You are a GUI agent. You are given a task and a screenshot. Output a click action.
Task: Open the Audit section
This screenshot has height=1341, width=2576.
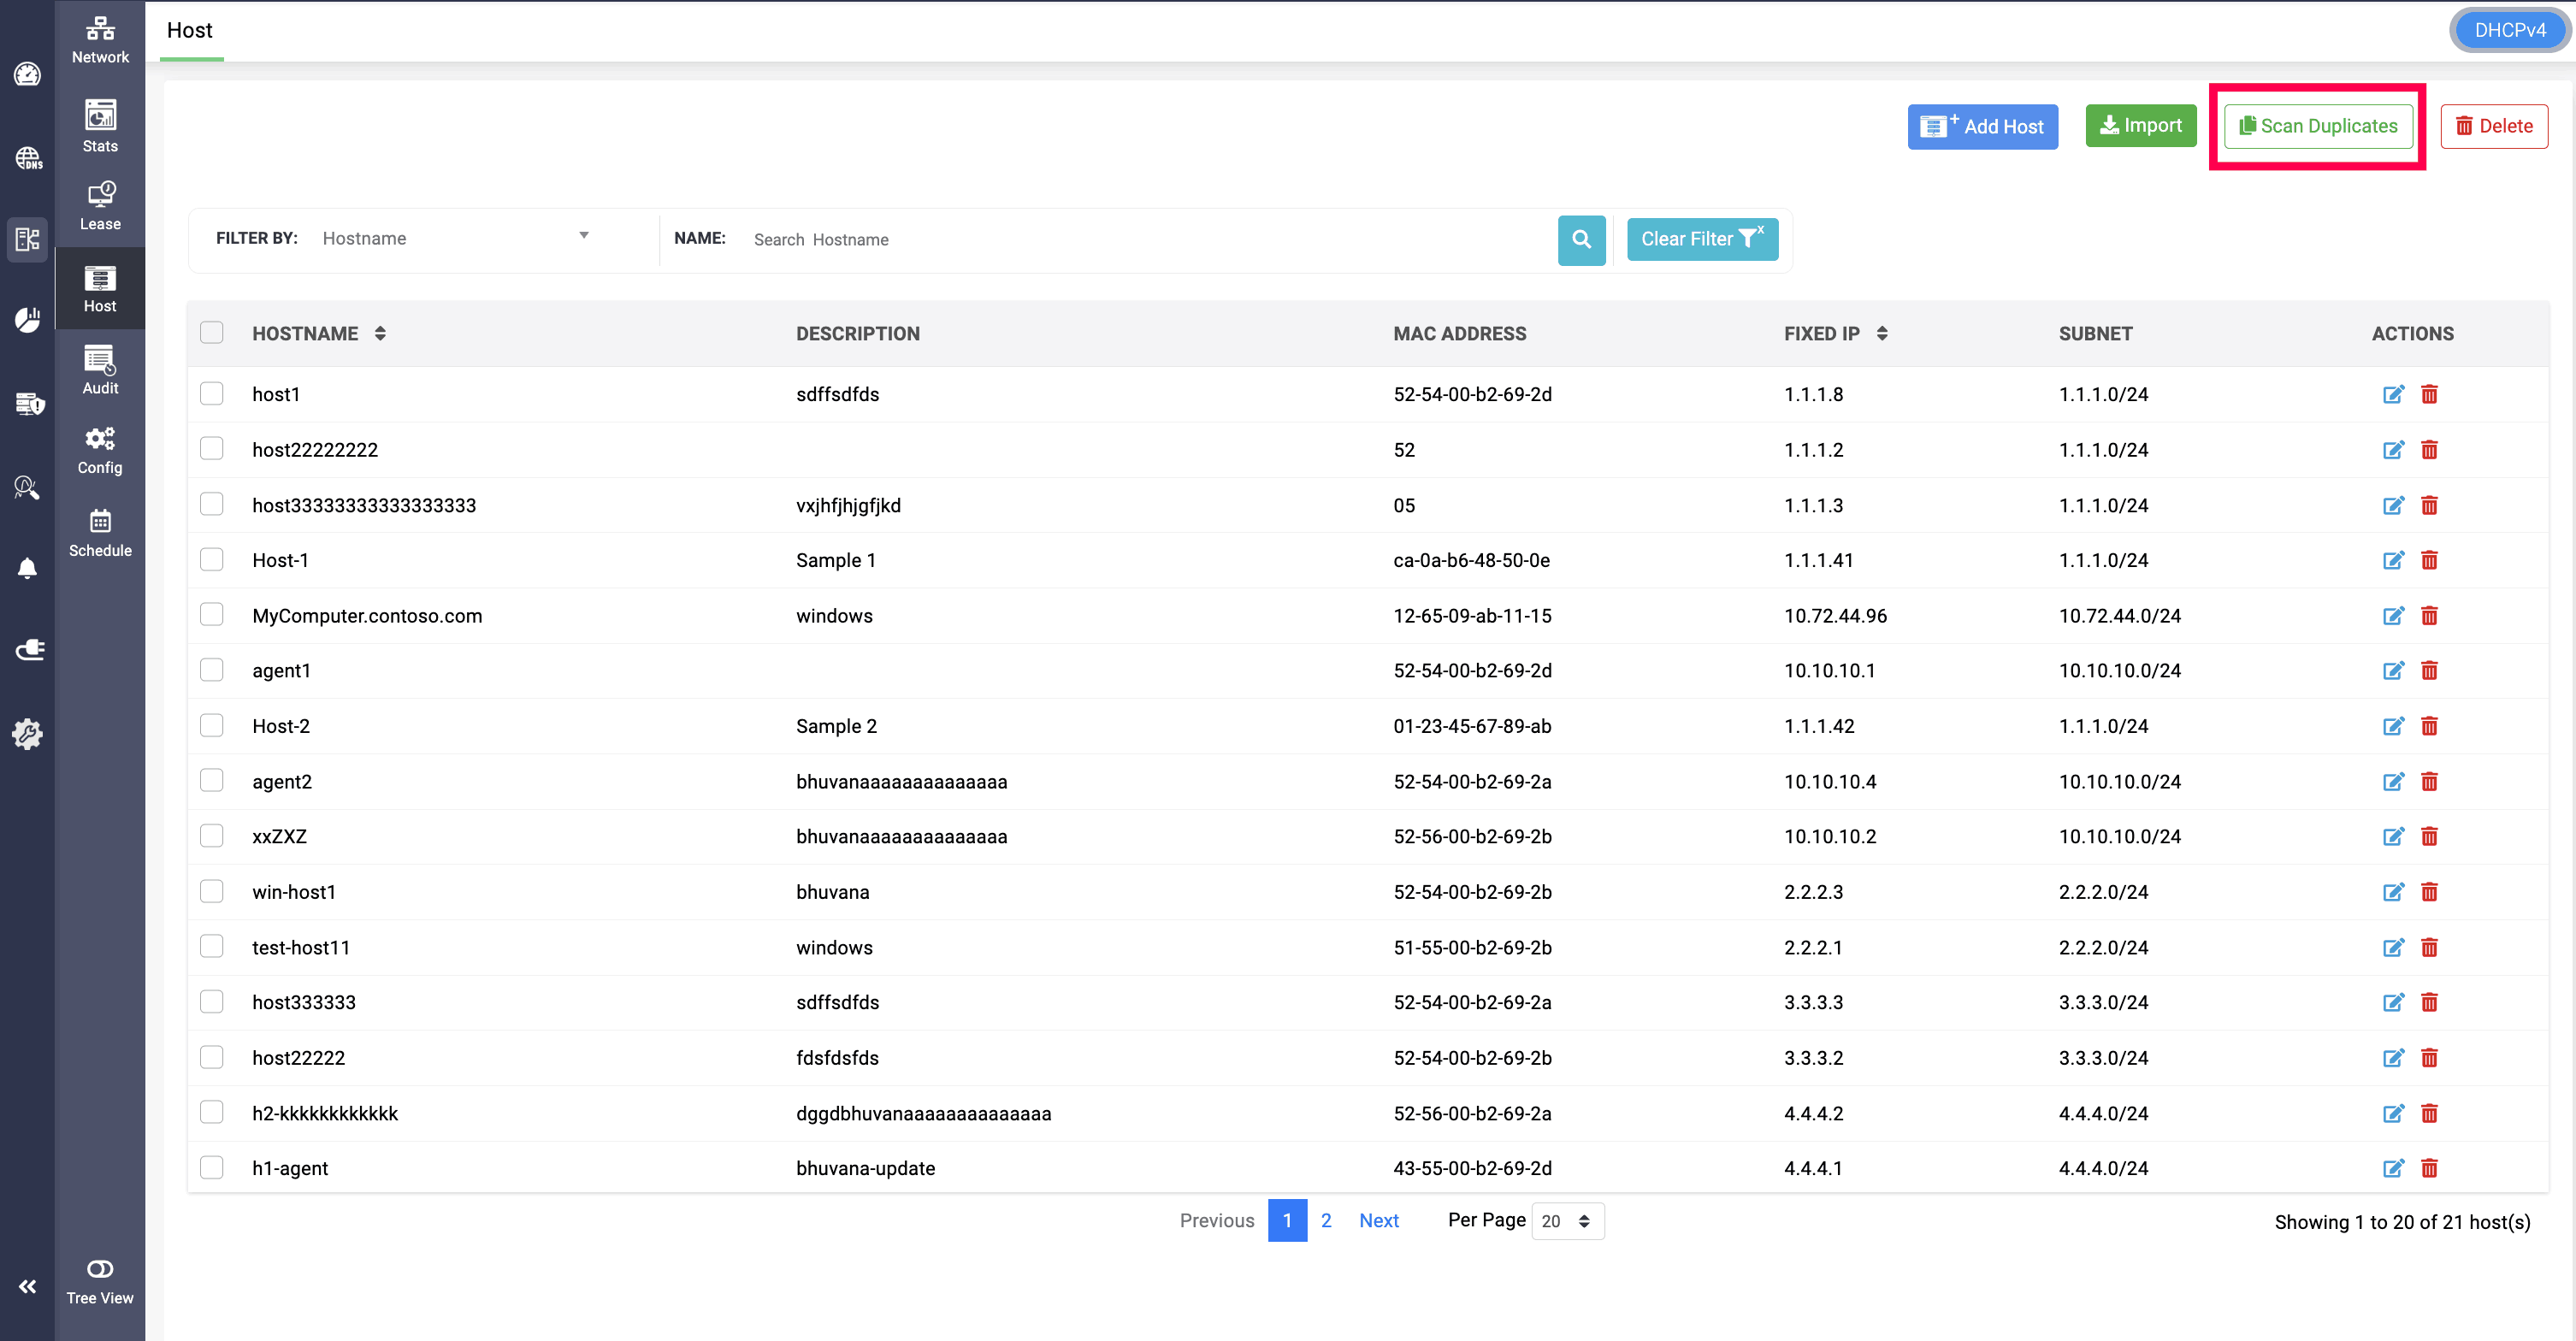point(100,370)
